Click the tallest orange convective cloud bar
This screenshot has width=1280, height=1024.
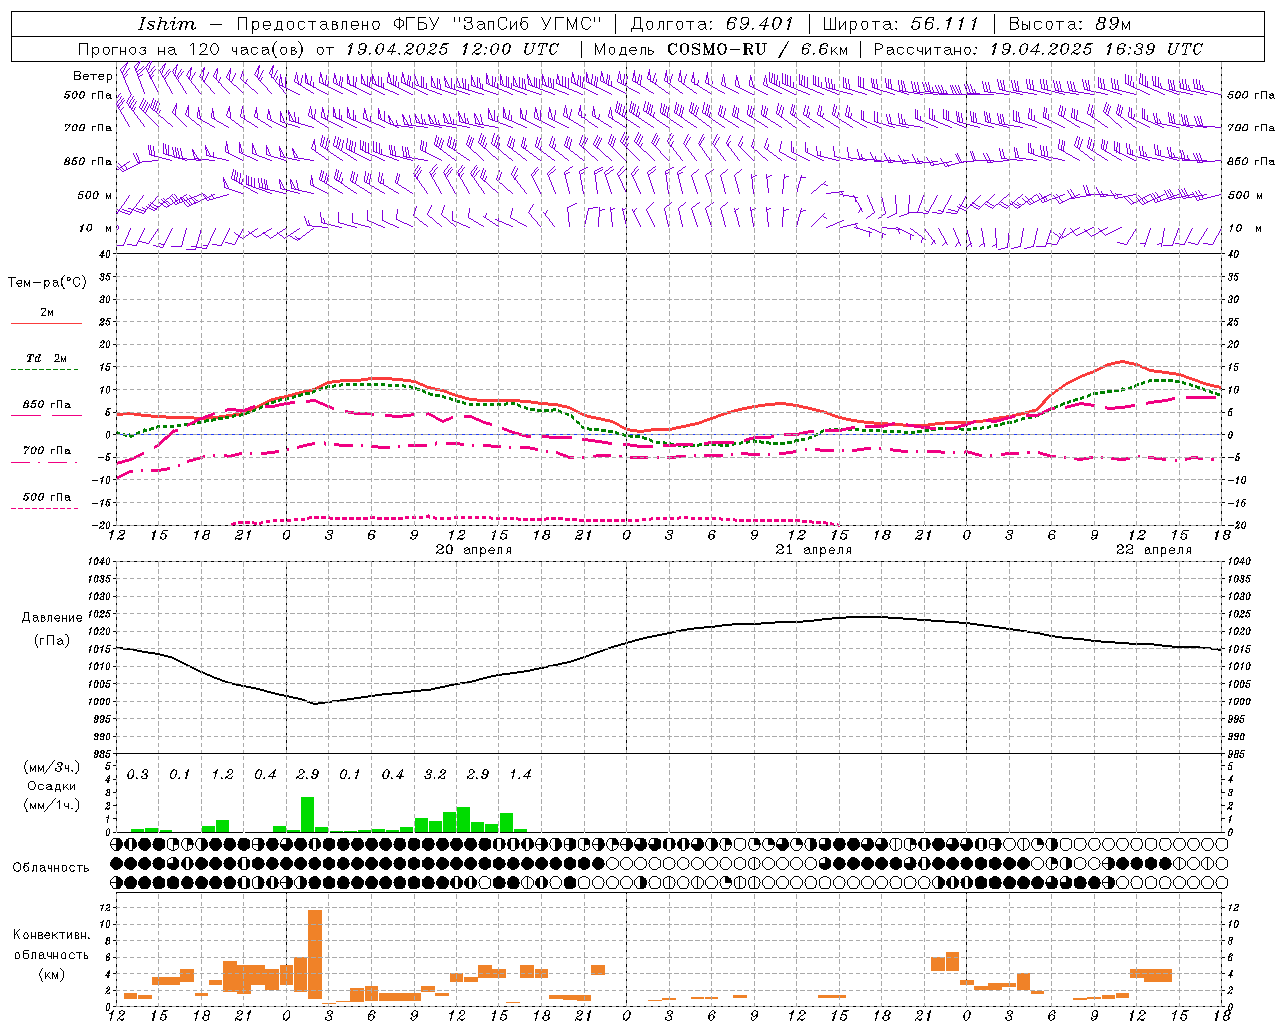tap(315, 954)
